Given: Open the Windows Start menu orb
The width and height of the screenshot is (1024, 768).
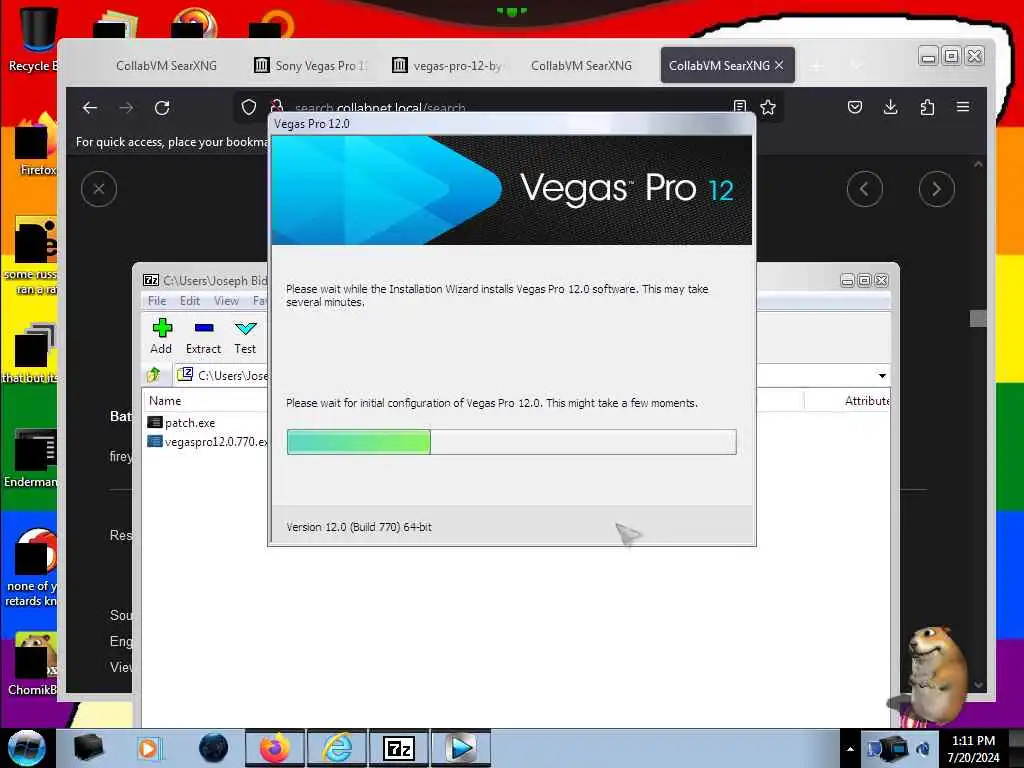Looking at the screenshot, I should tap(26, 748).
